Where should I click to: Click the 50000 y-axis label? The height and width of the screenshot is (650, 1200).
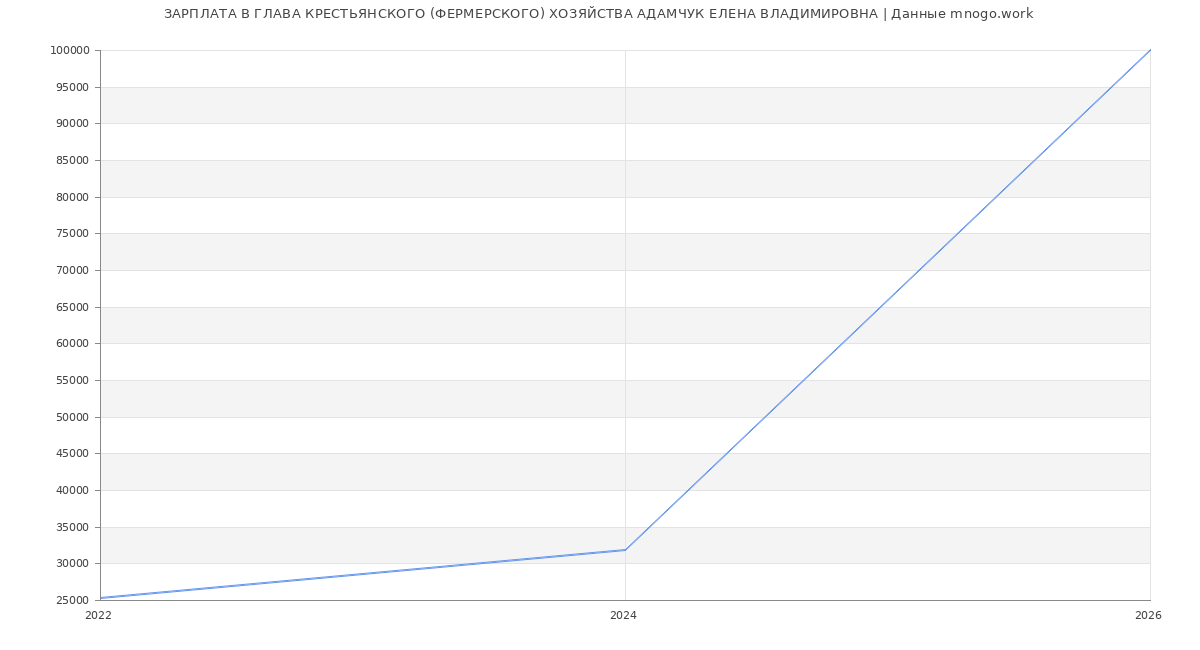point(72,417)
